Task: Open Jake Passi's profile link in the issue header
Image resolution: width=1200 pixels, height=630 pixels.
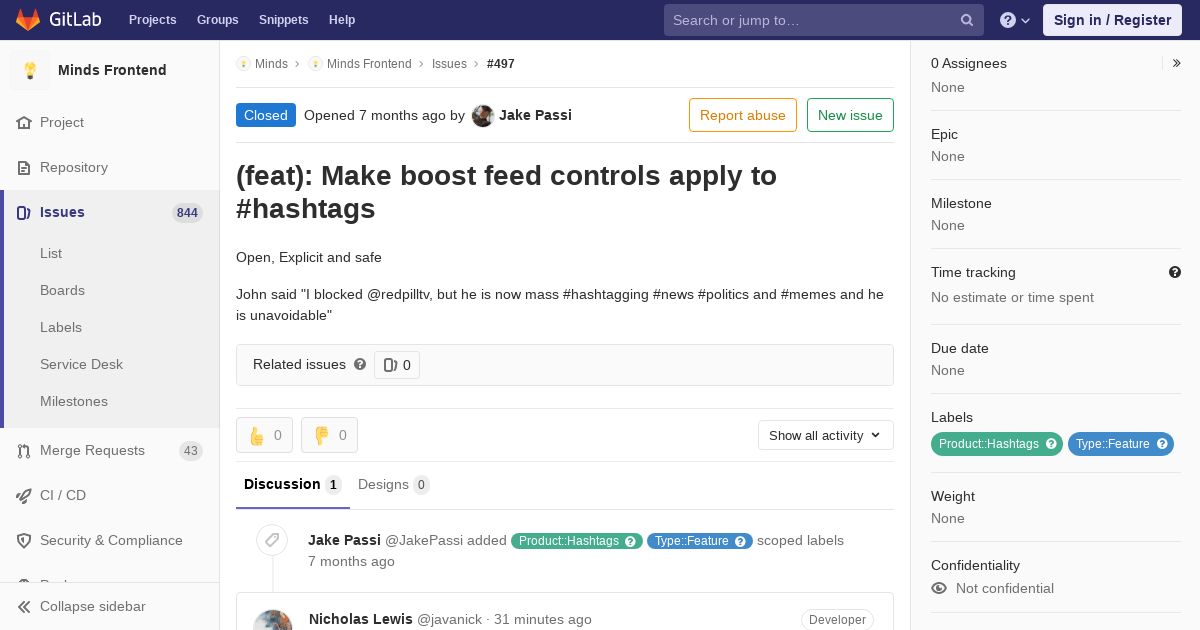Action: pos(535,115)
